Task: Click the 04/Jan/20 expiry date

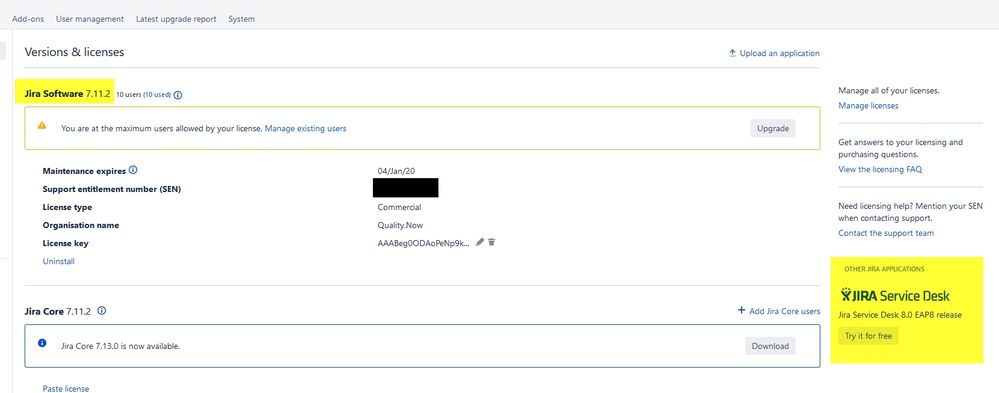Action: click(396, 171)
